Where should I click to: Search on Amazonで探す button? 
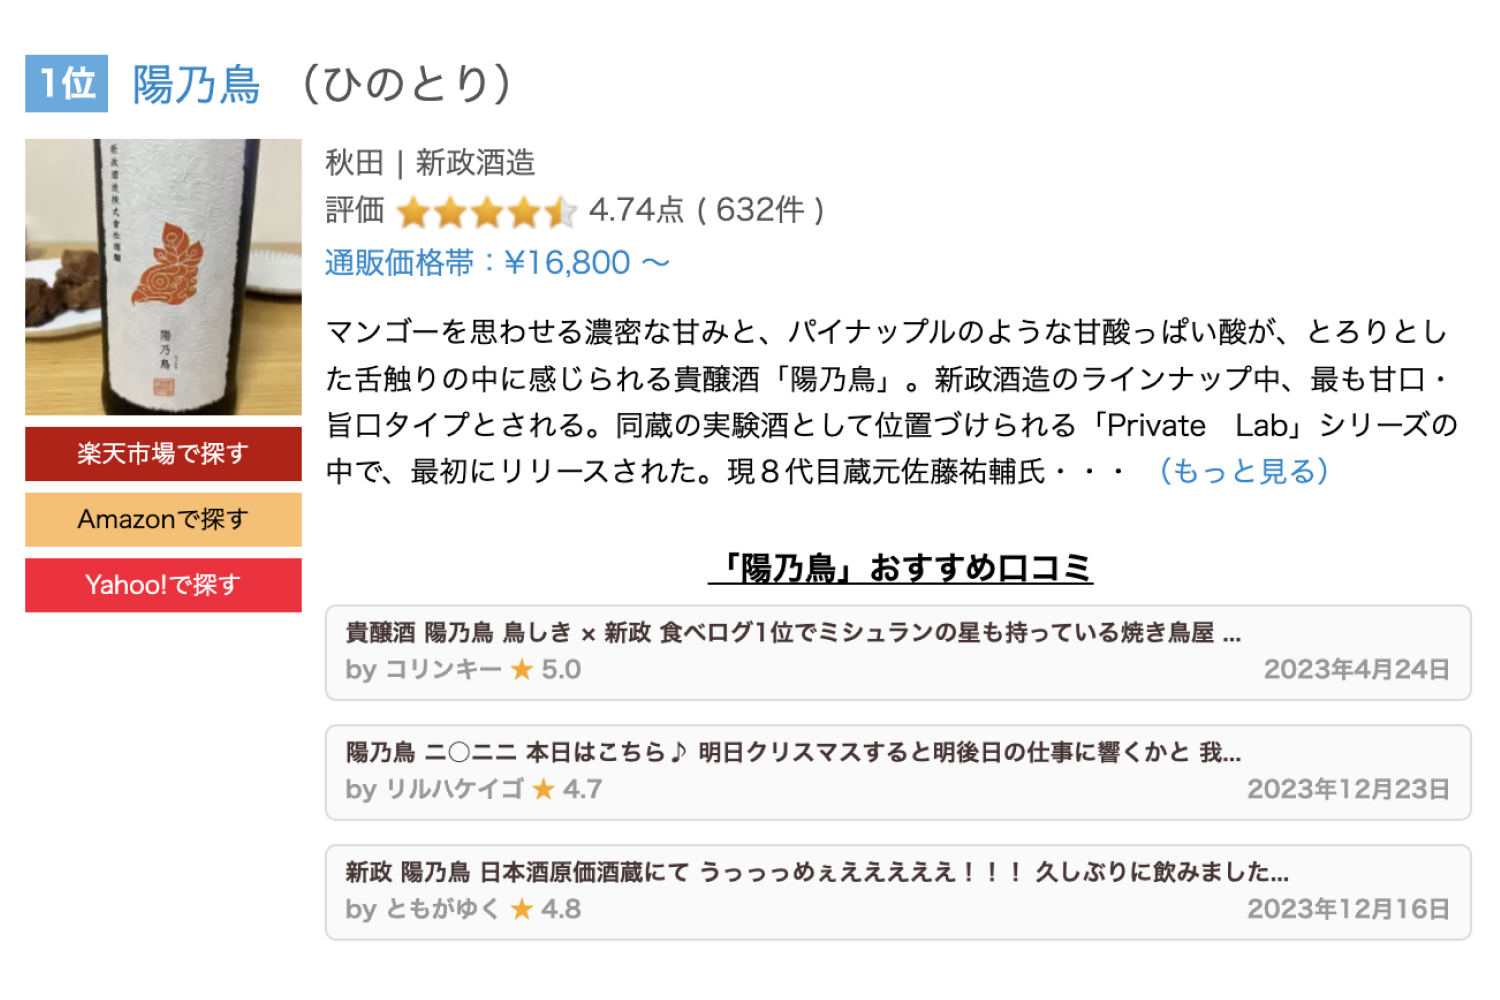(x=163, y=520)
